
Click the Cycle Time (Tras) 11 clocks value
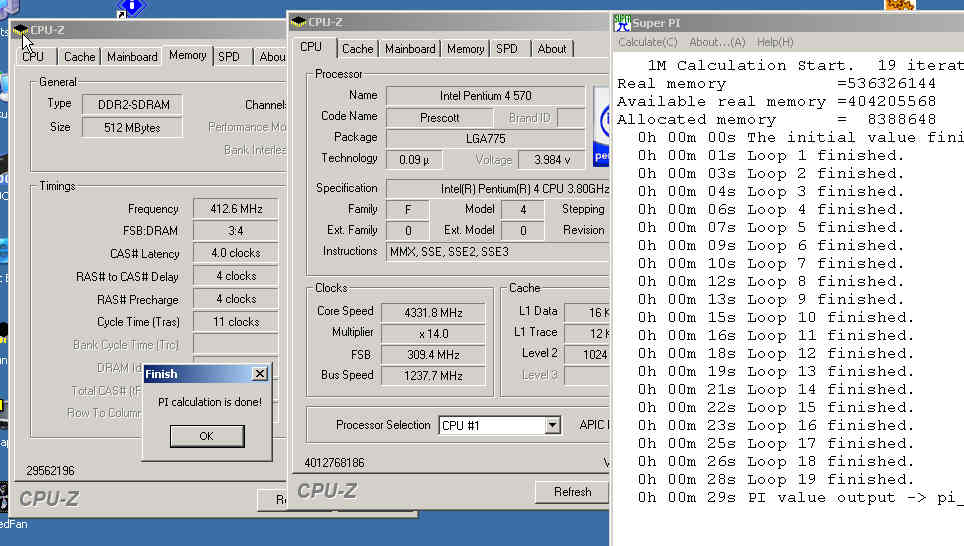(x=236, y=322)
